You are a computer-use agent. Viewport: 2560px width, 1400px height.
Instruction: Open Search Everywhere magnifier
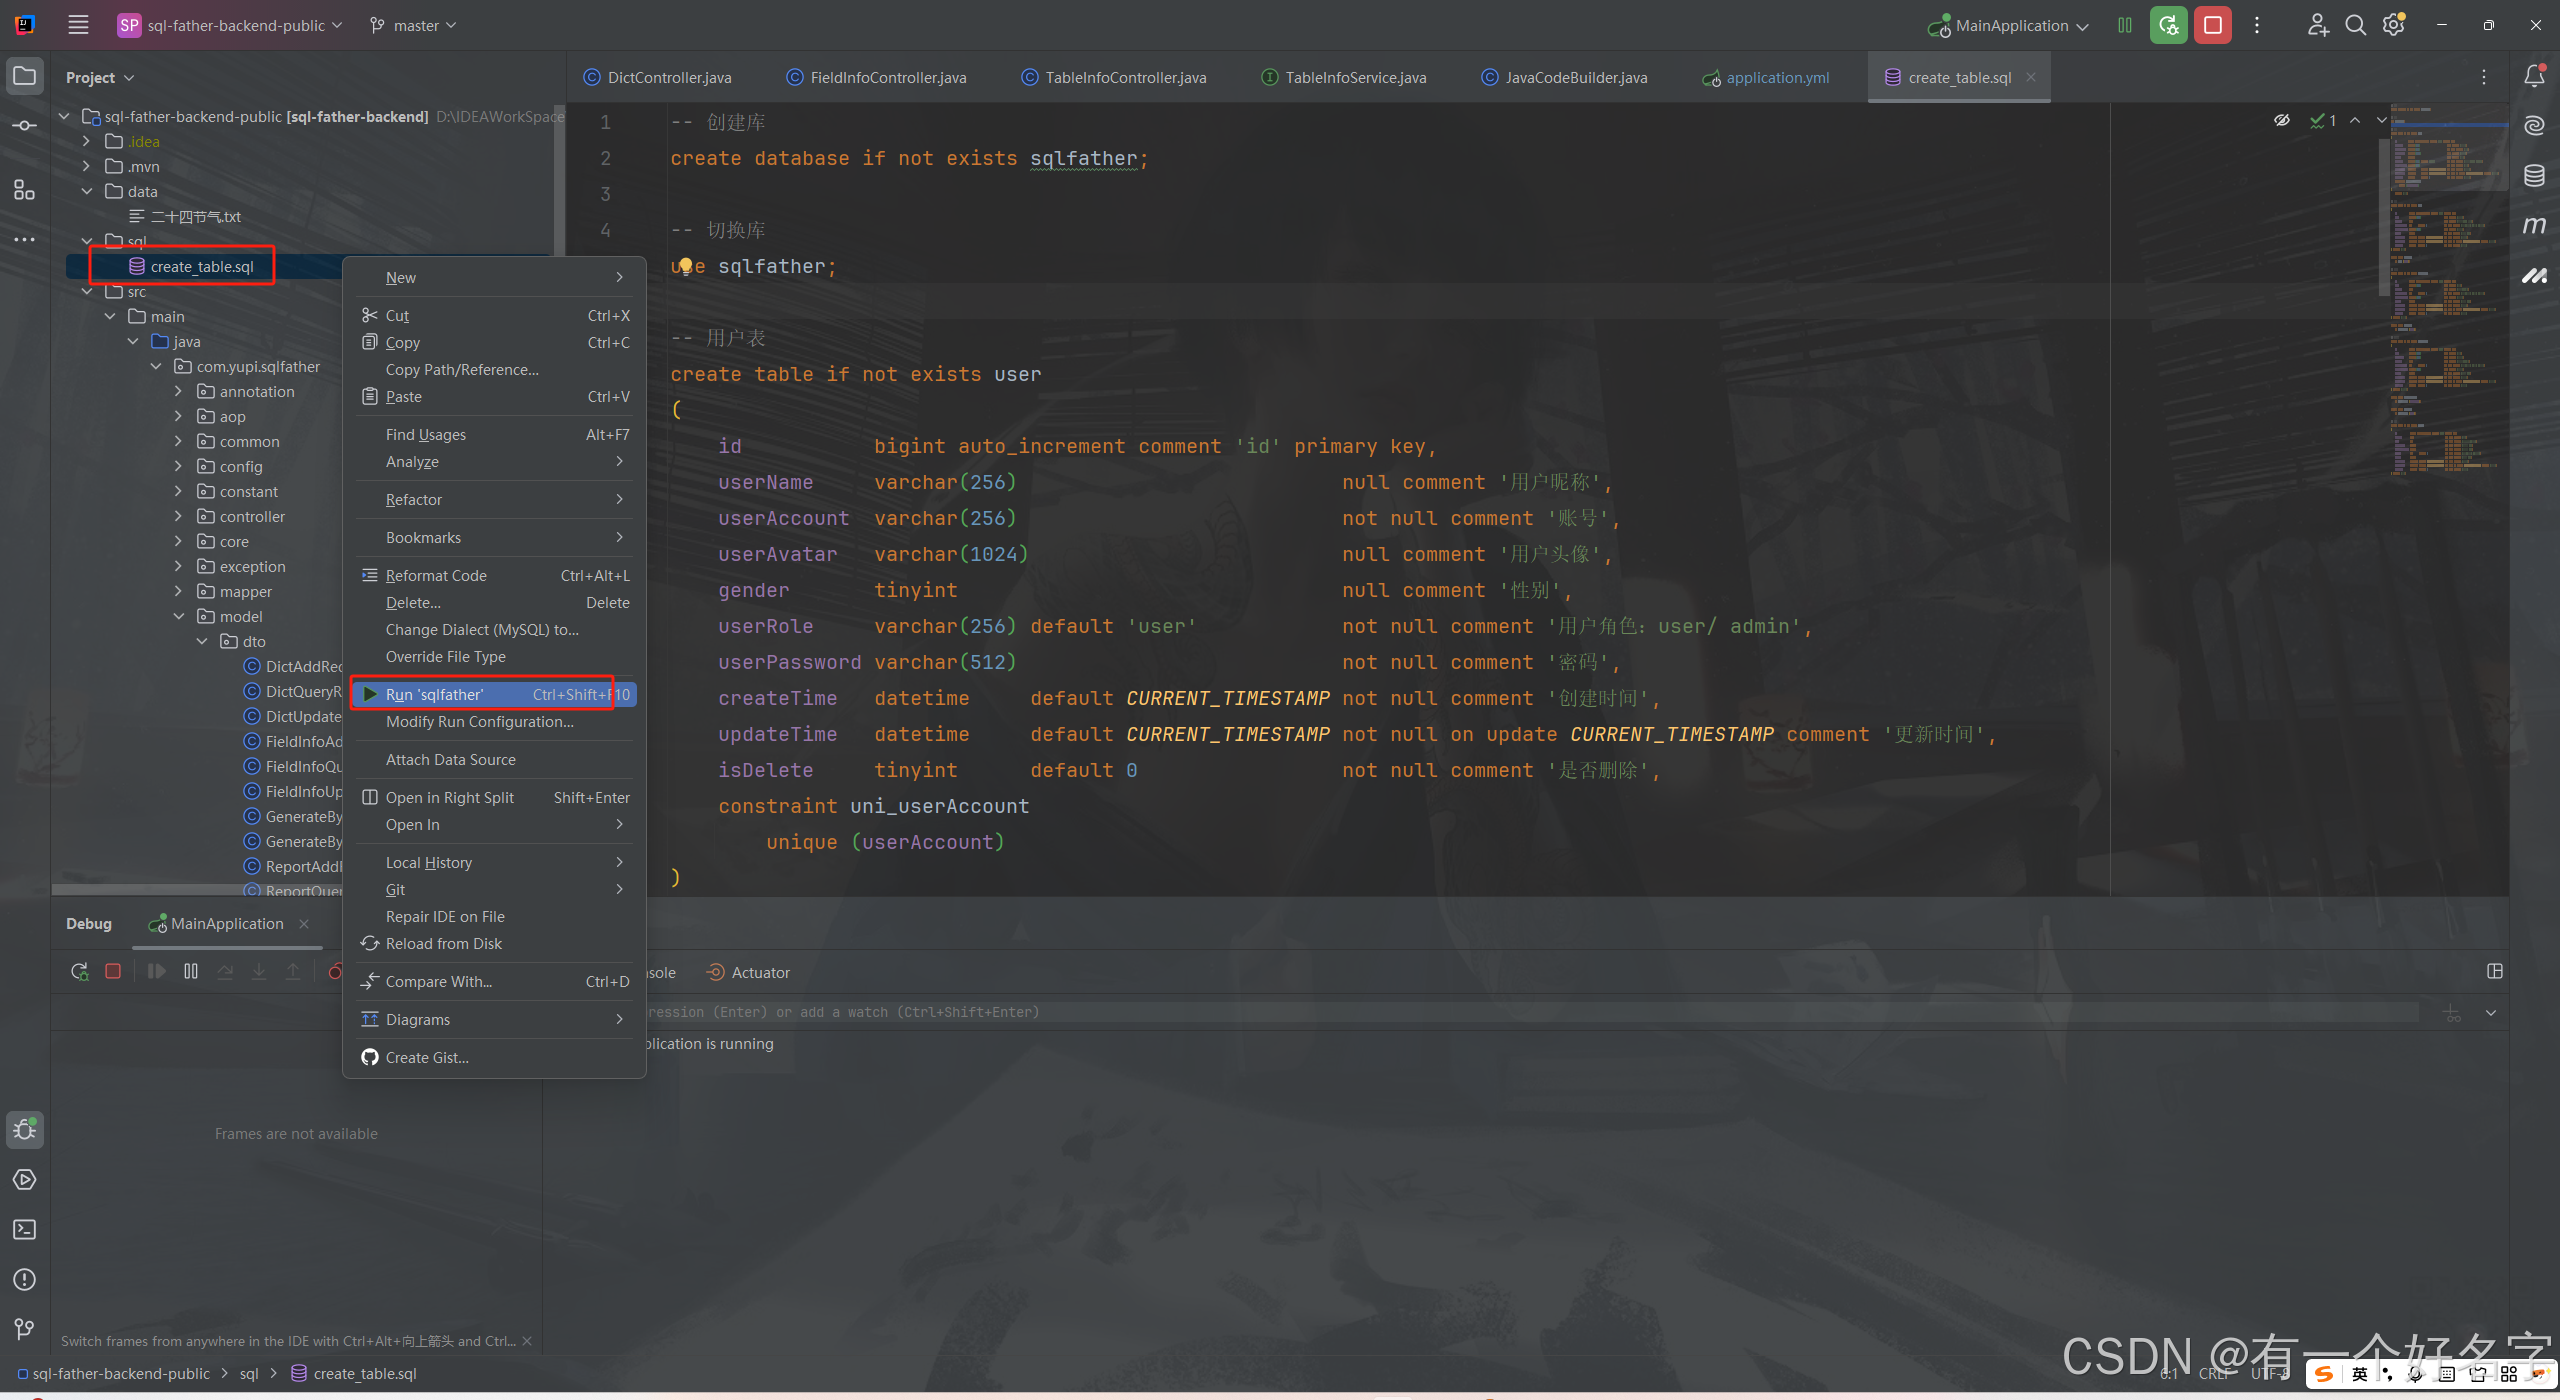click(x=2356, y=25)
